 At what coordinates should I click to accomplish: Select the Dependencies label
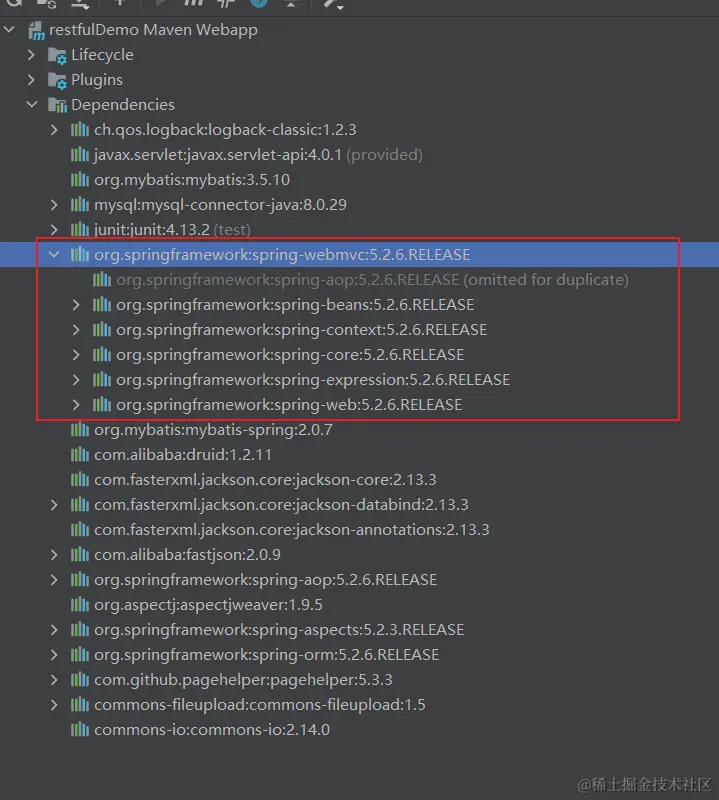pyautogui.click(x=123, y=105)
